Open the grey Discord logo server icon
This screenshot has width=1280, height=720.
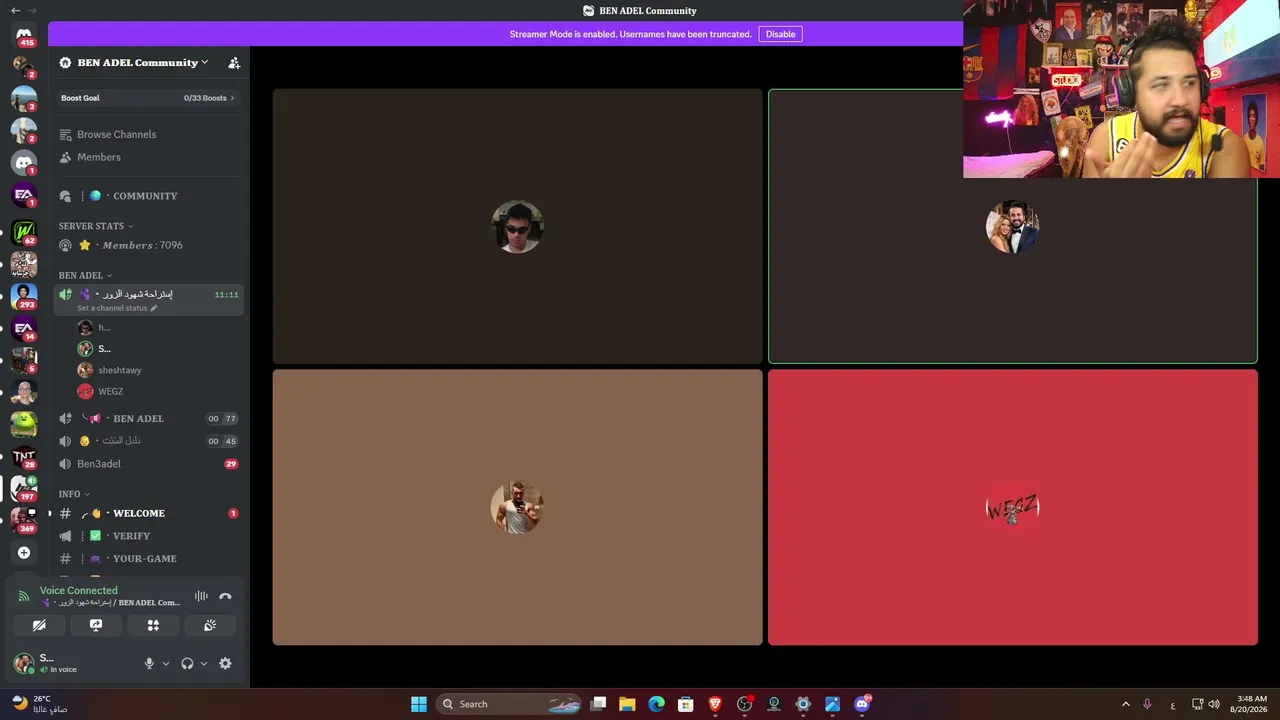point(24,162)
